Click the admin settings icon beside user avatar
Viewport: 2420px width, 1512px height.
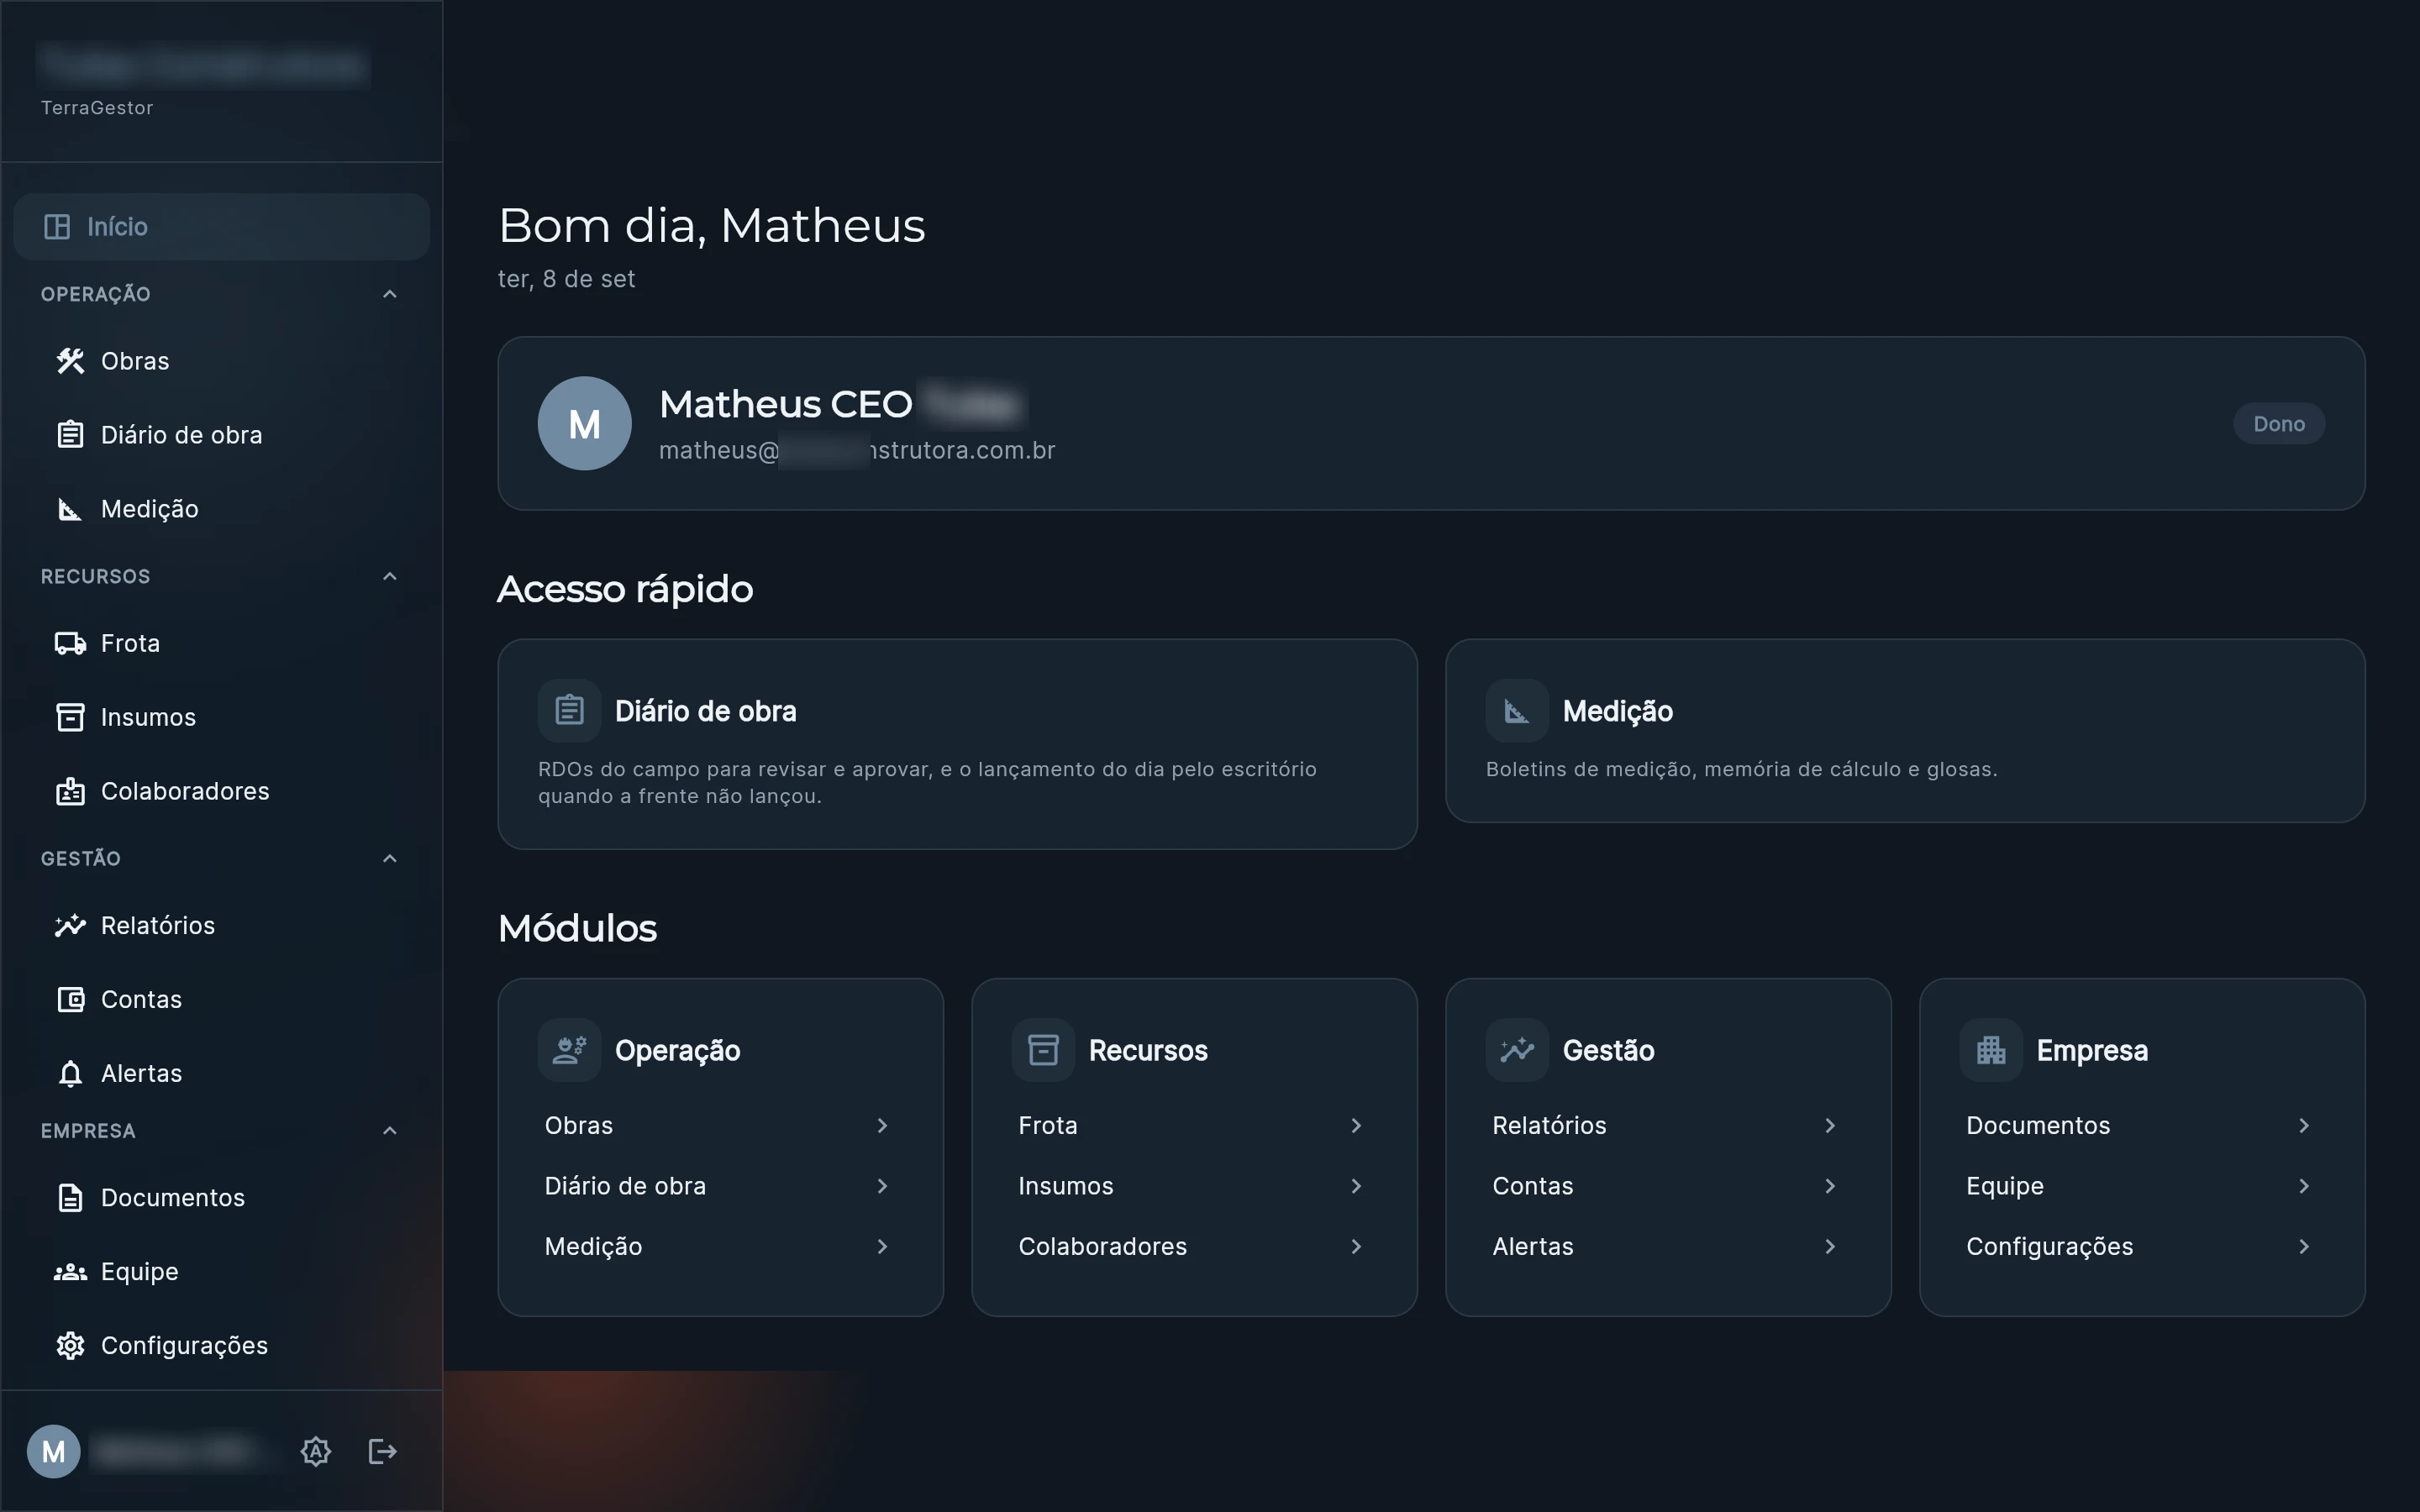click(x=316, y=1451)
